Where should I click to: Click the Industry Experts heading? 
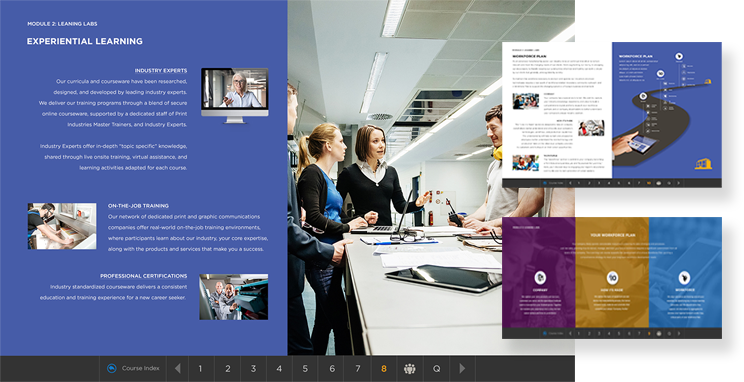coord(161,71)
